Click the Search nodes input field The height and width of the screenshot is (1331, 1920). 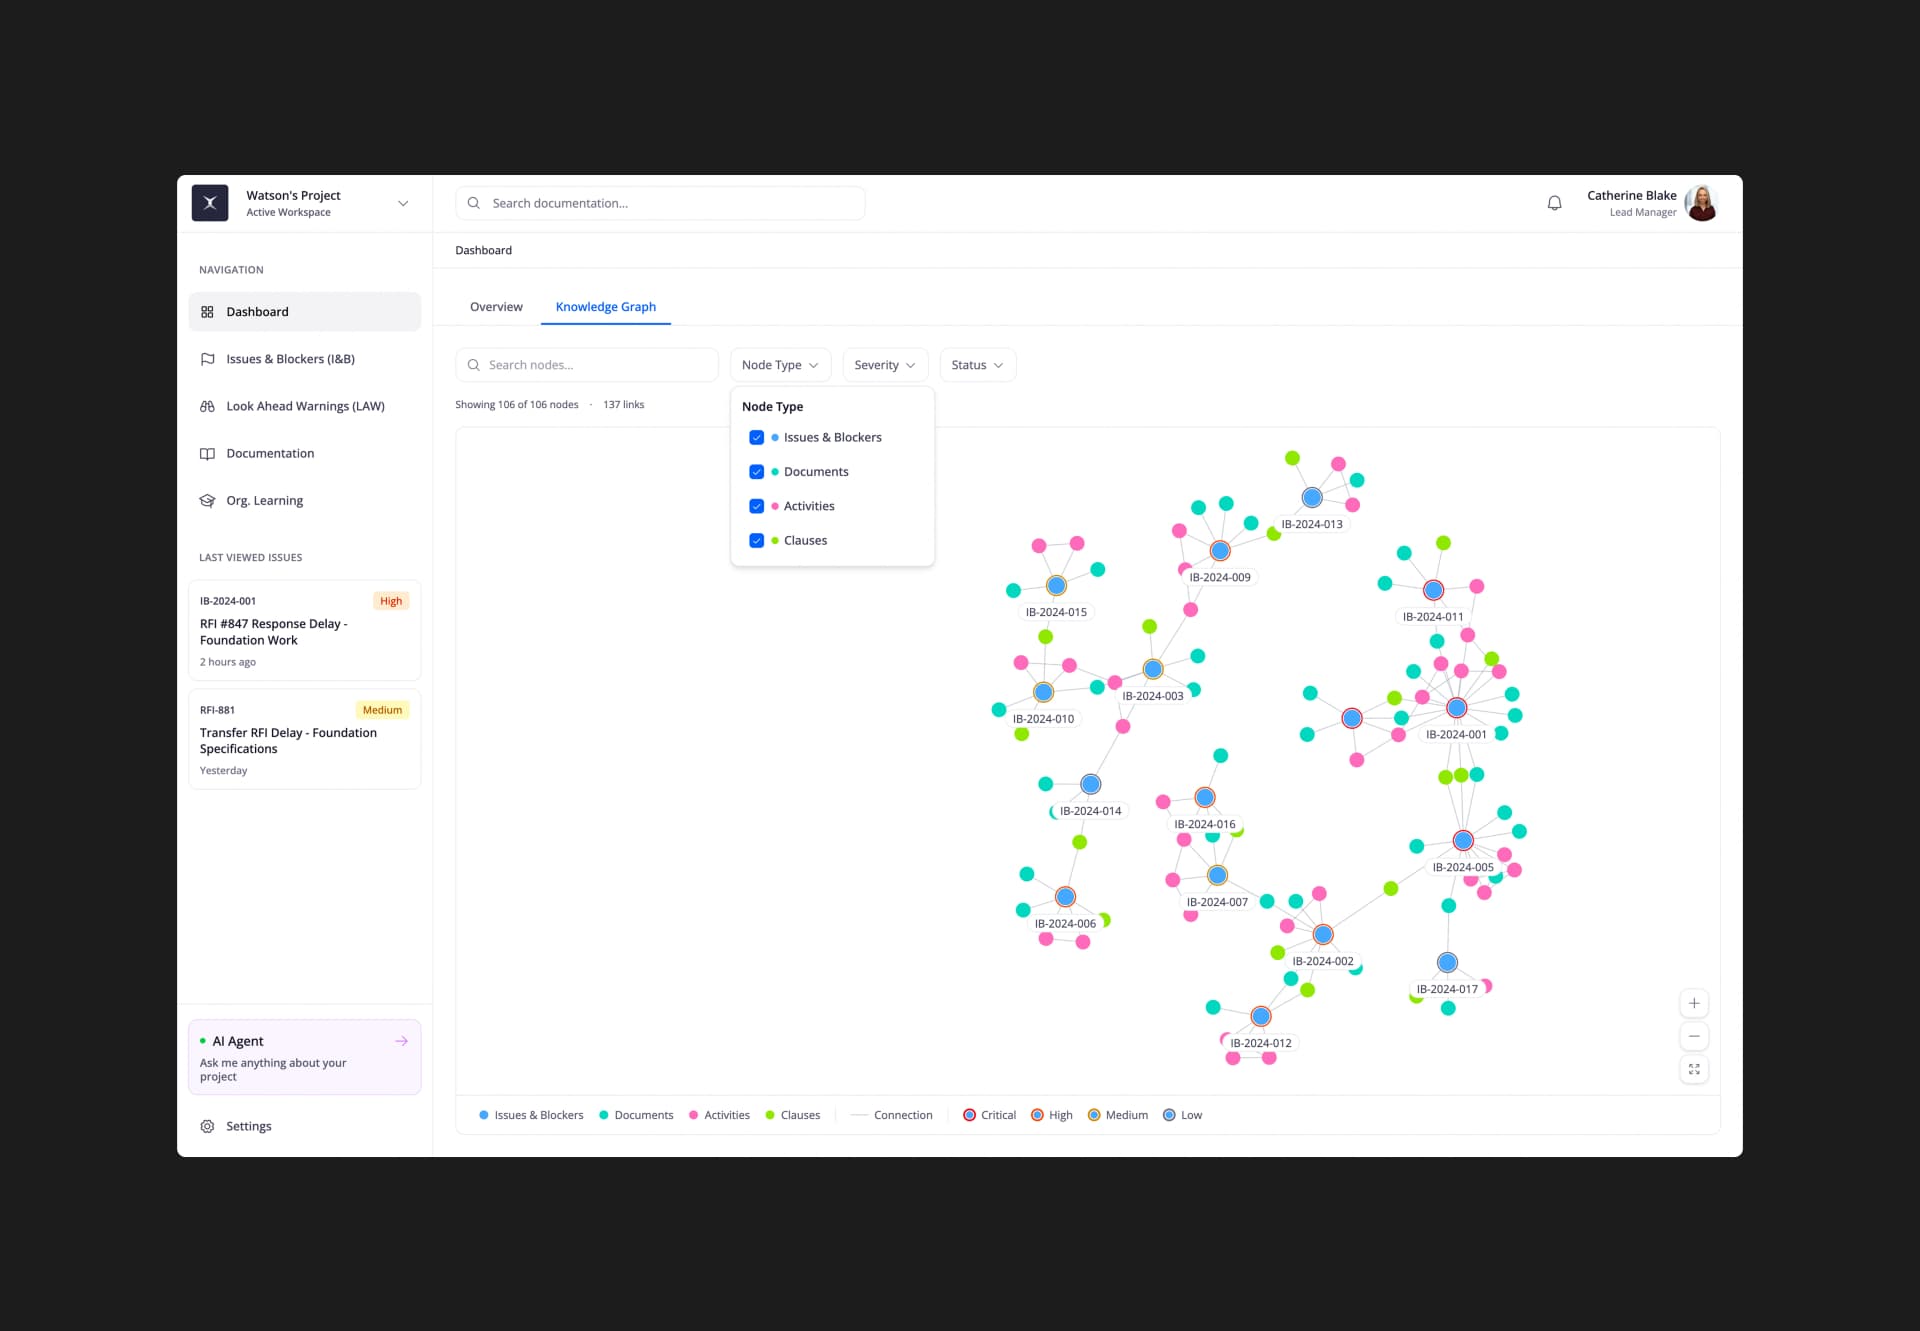coord(587,365)
